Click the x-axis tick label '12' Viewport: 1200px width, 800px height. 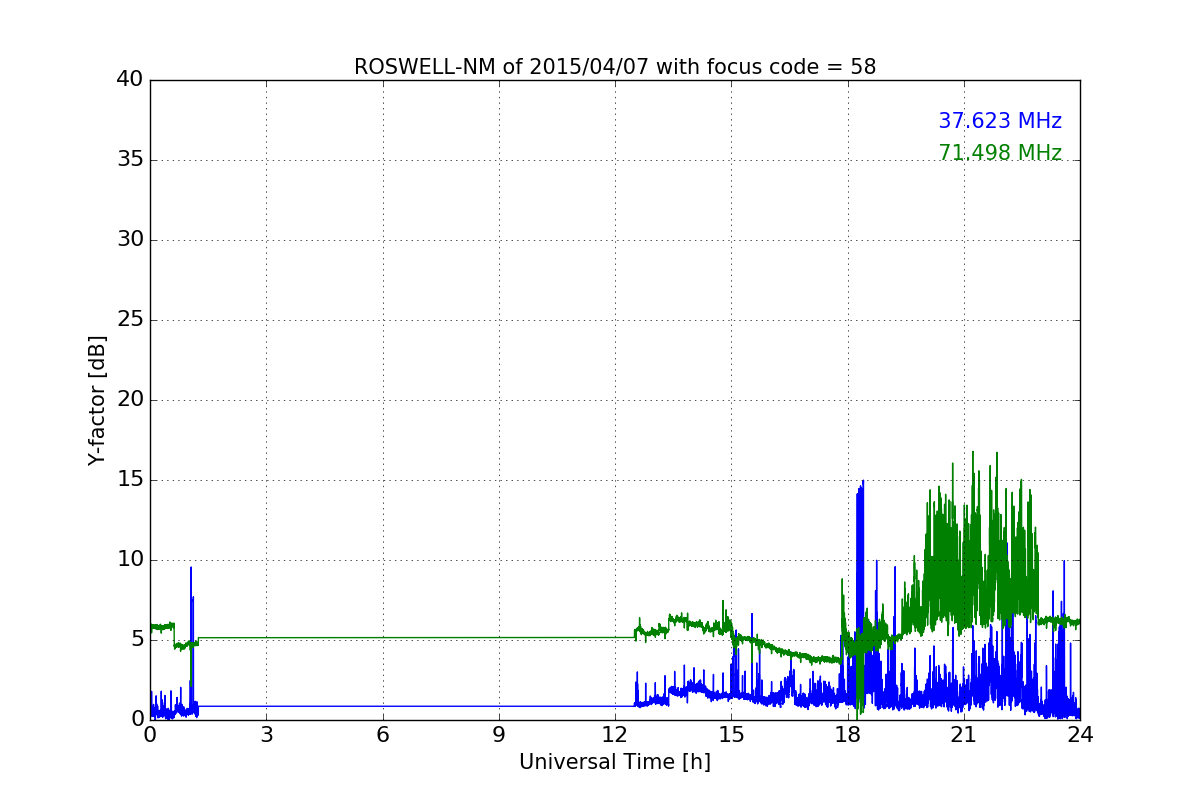point(615,735)
